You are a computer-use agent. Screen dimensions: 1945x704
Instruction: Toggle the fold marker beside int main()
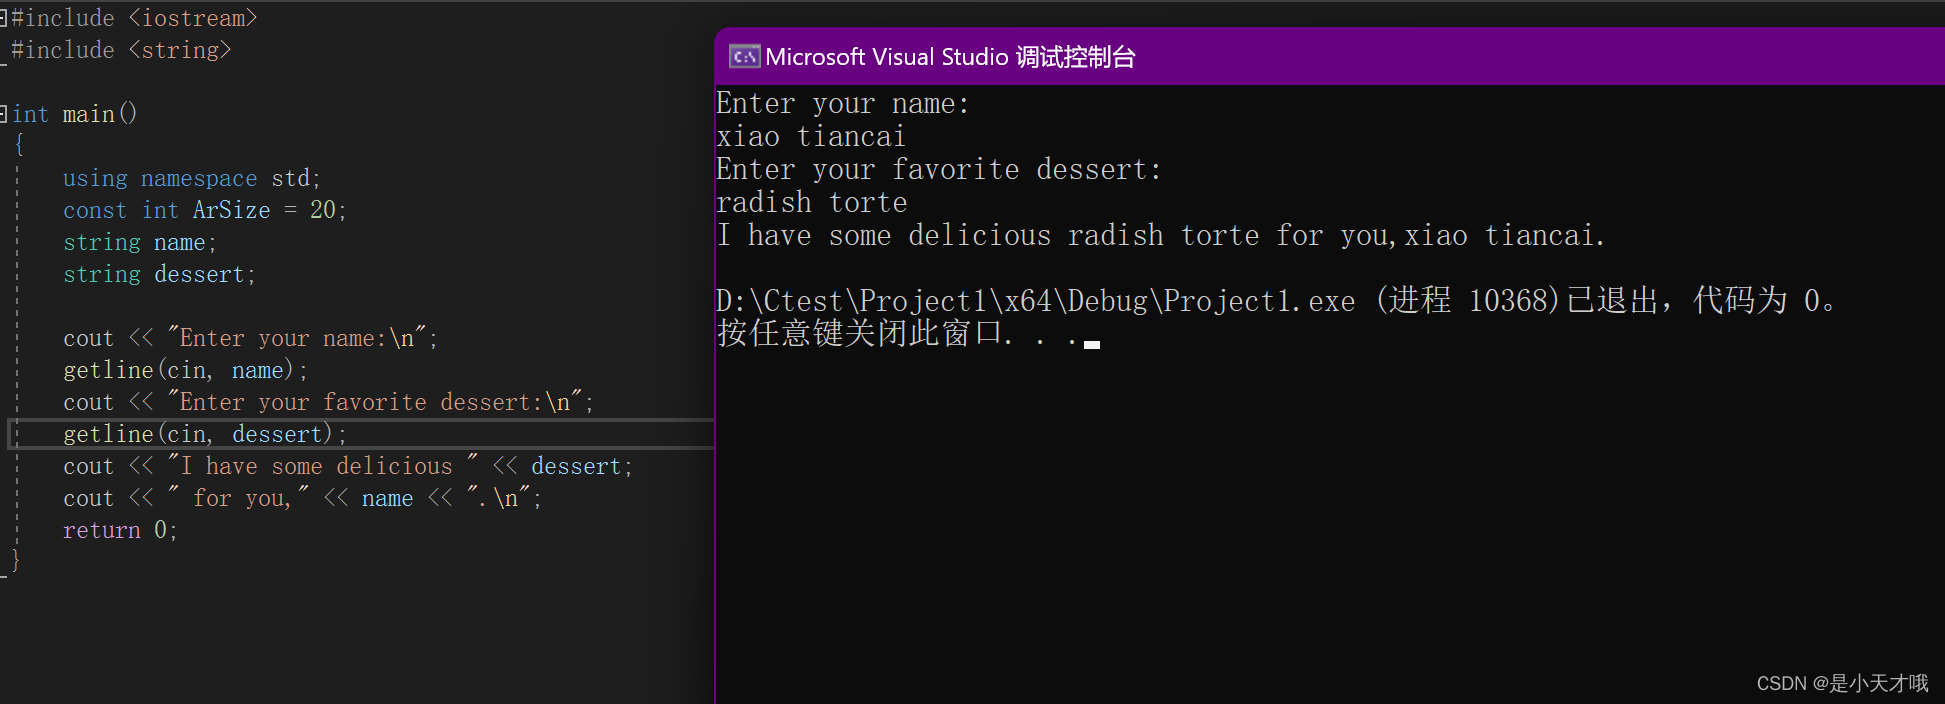click(6, 113)
